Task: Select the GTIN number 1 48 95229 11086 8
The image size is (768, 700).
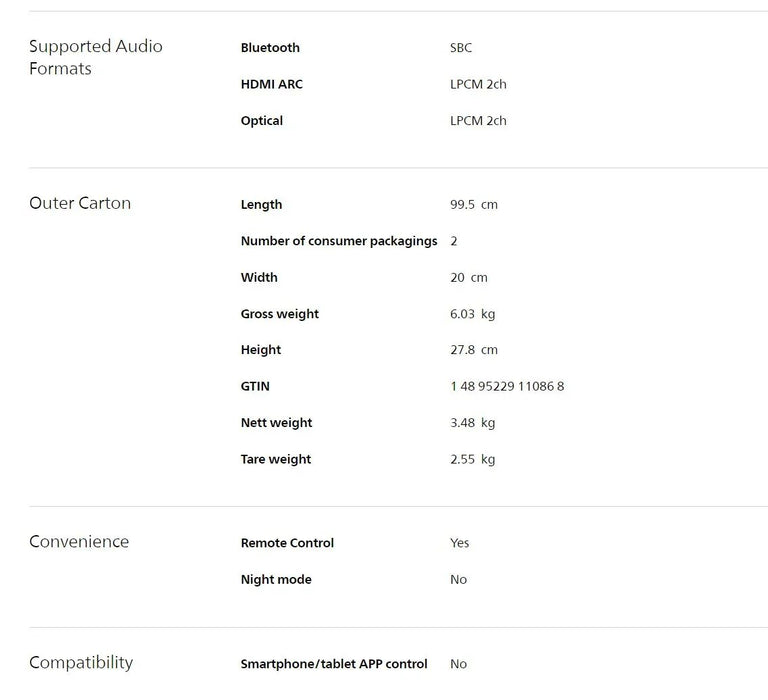Action: (x=507, y=387)
